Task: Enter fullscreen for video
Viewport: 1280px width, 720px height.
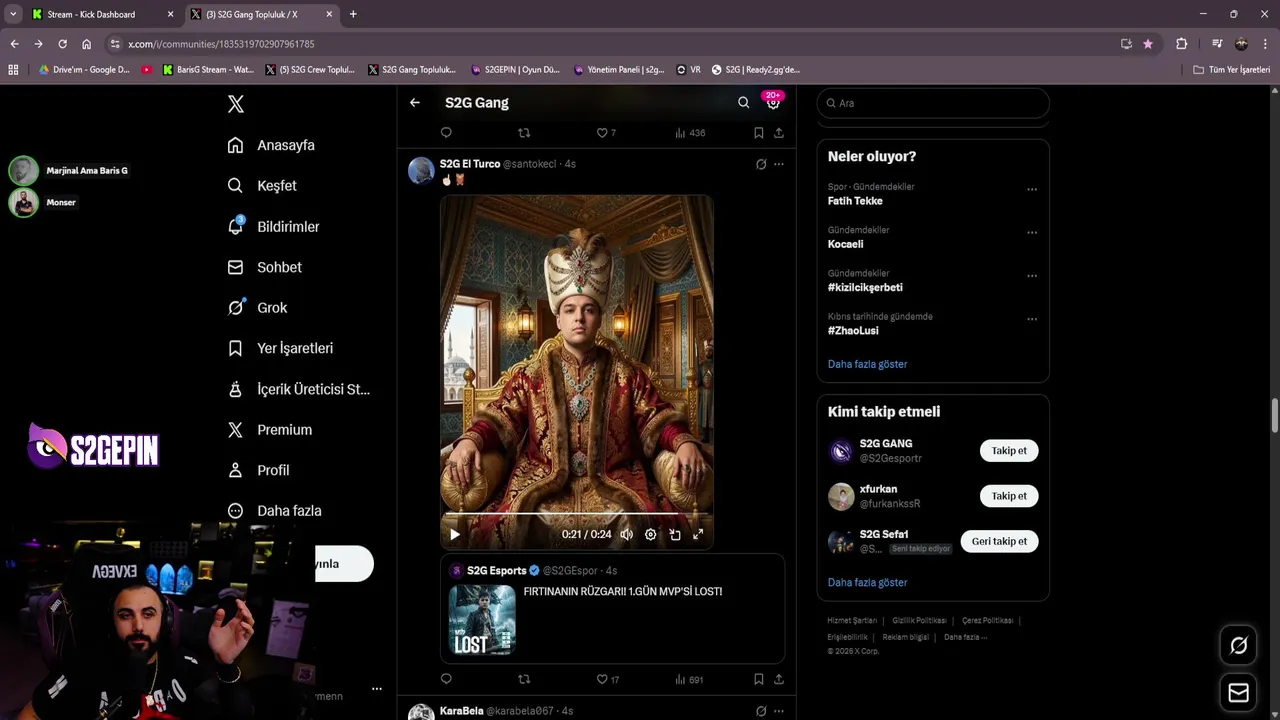Action: [698, 534]
